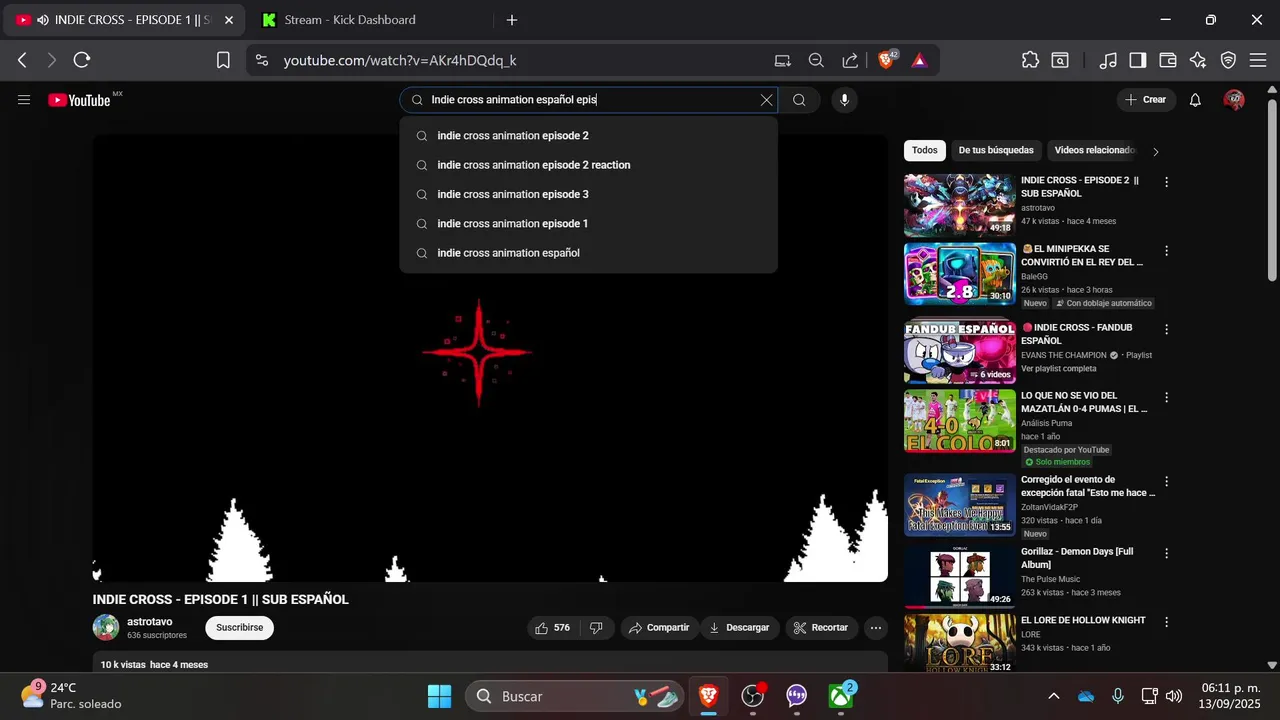This screenshot has height=720, width=1280.
Task: Open the zoom magnifier in the address bar
Action: click(816, 60)
